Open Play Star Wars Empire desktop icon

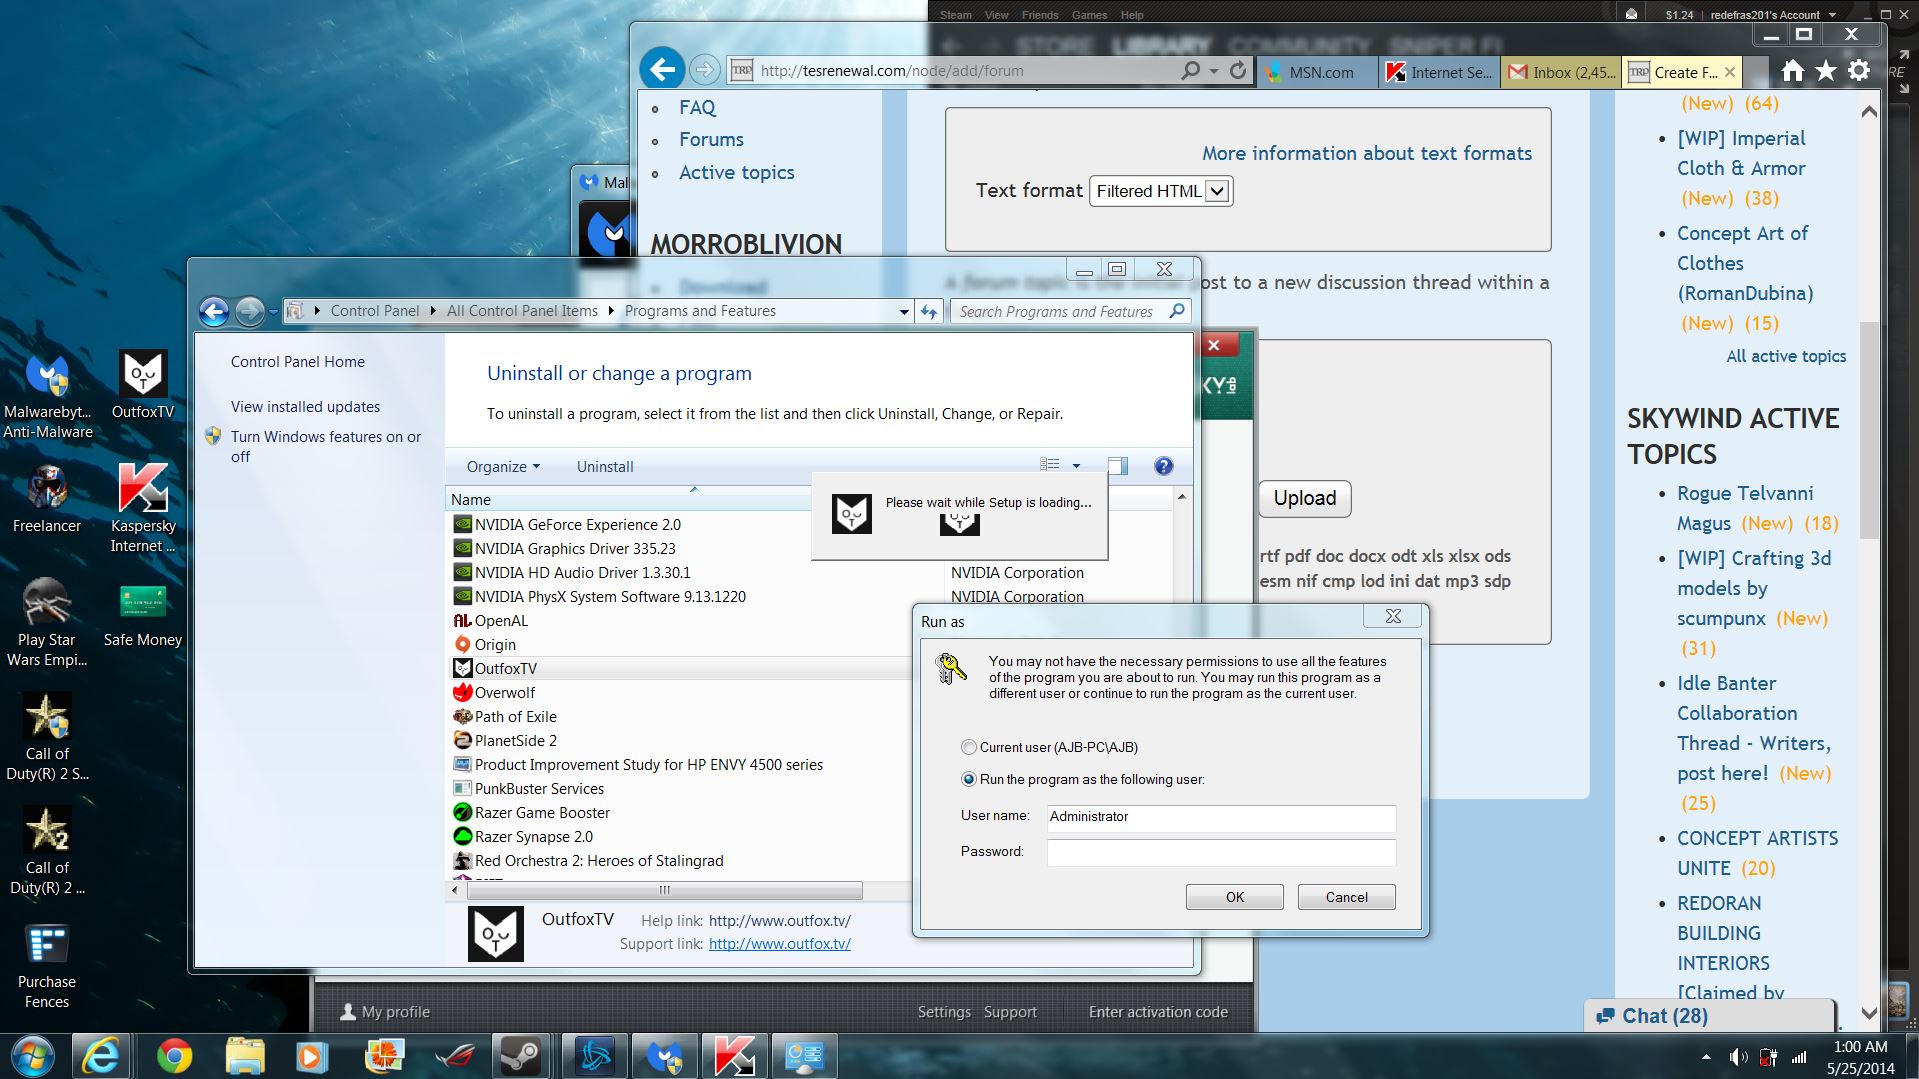(47, 622)
